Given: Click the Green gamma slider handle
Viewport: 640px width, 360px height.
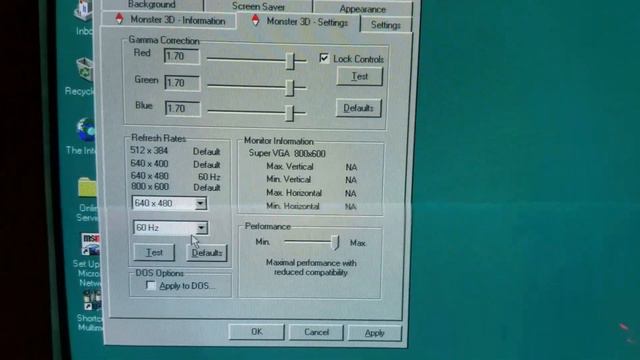Looking at the screenshot, I should click(x=290, y=87).
